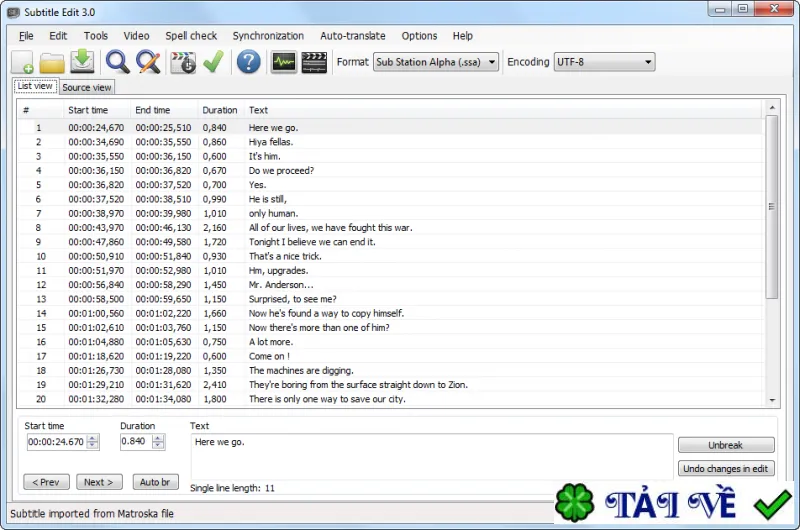The height and width of the screenshot is (530, 800).
Task: Click start time 00:01:29,210 cell
Action: click(x=96, y=385)
